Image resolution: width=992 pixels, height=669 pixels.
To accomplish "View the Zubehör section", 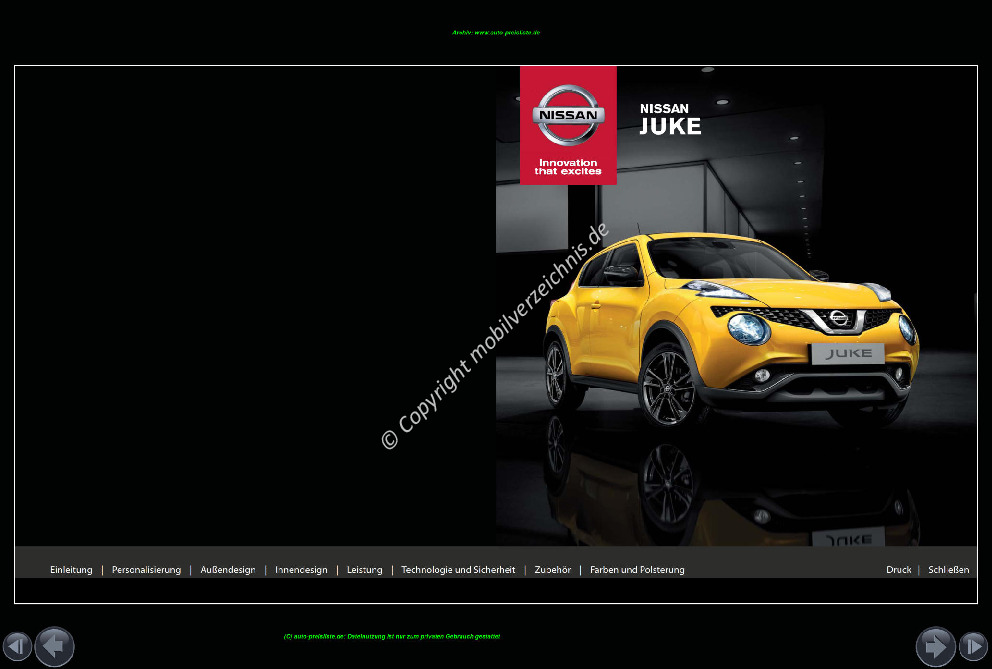I will click(553, 570).
